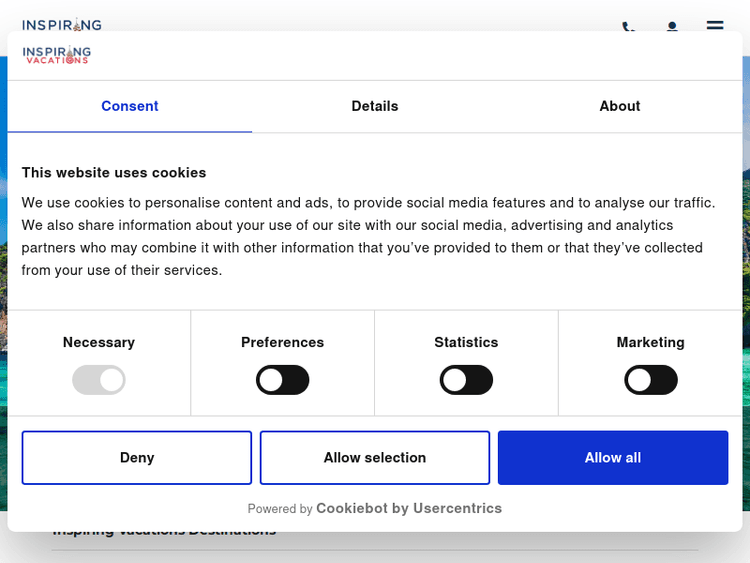
Task: Select the About tab
Action: [x=620, y=106]
